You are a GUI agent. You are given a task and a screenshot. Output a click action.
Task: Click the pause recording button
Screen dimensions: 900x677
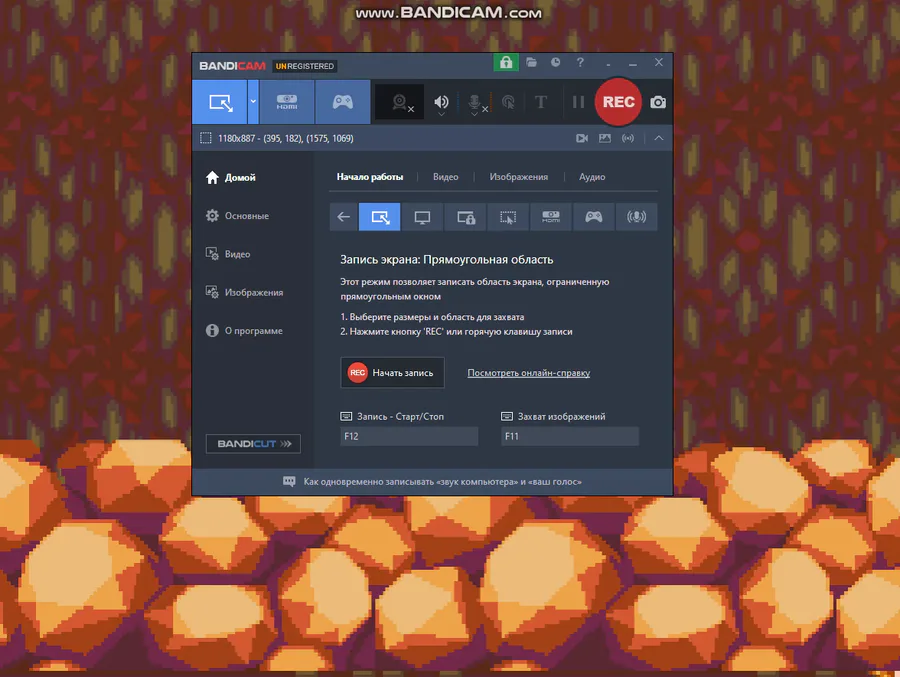pyautogui.click(x=578, y=102)
